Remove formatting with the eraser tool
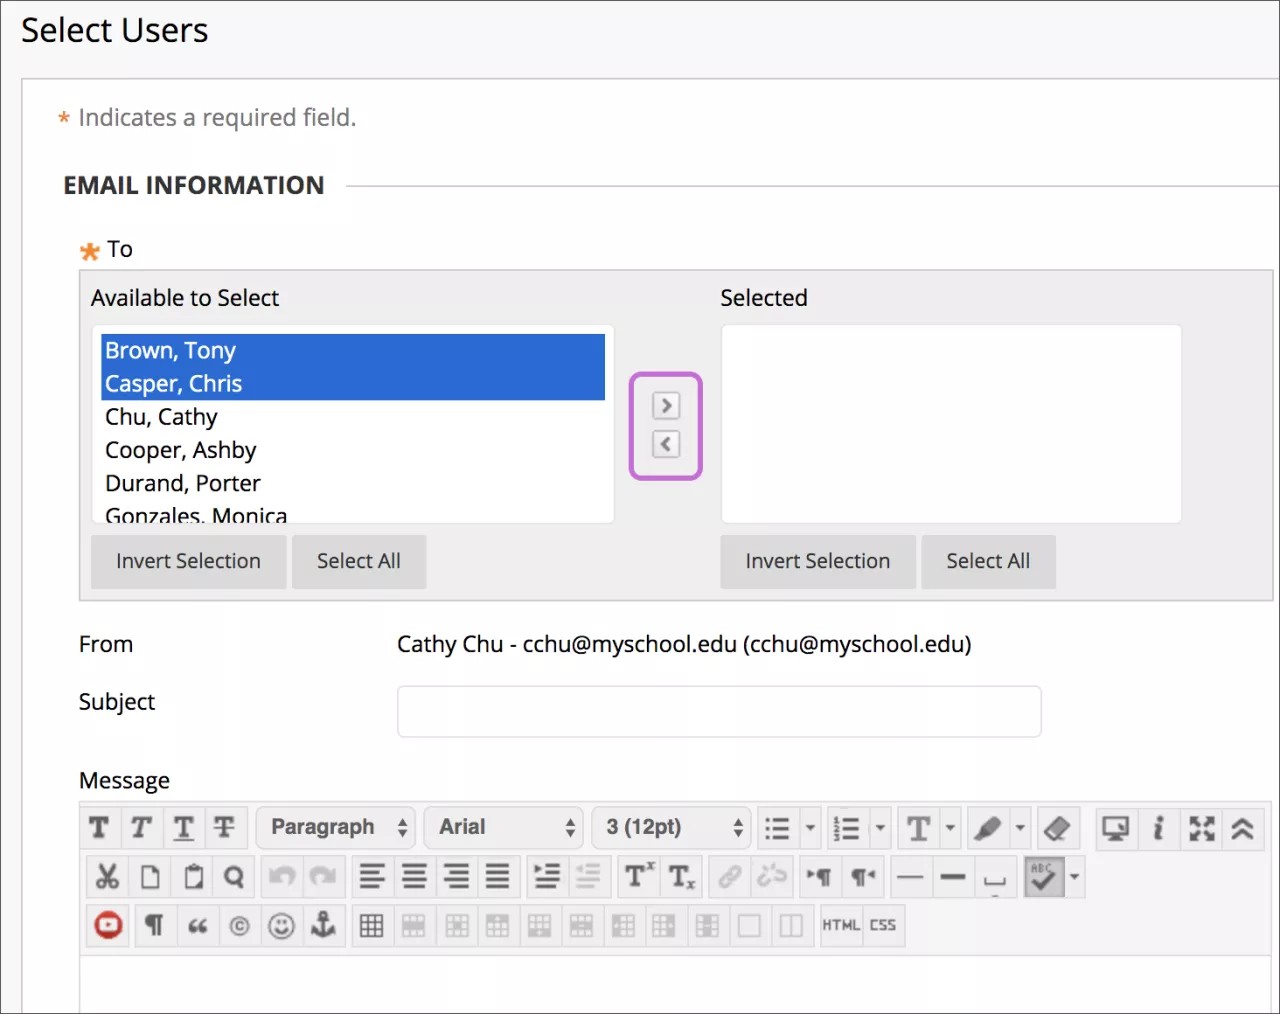 click(x=1055, y=828)
